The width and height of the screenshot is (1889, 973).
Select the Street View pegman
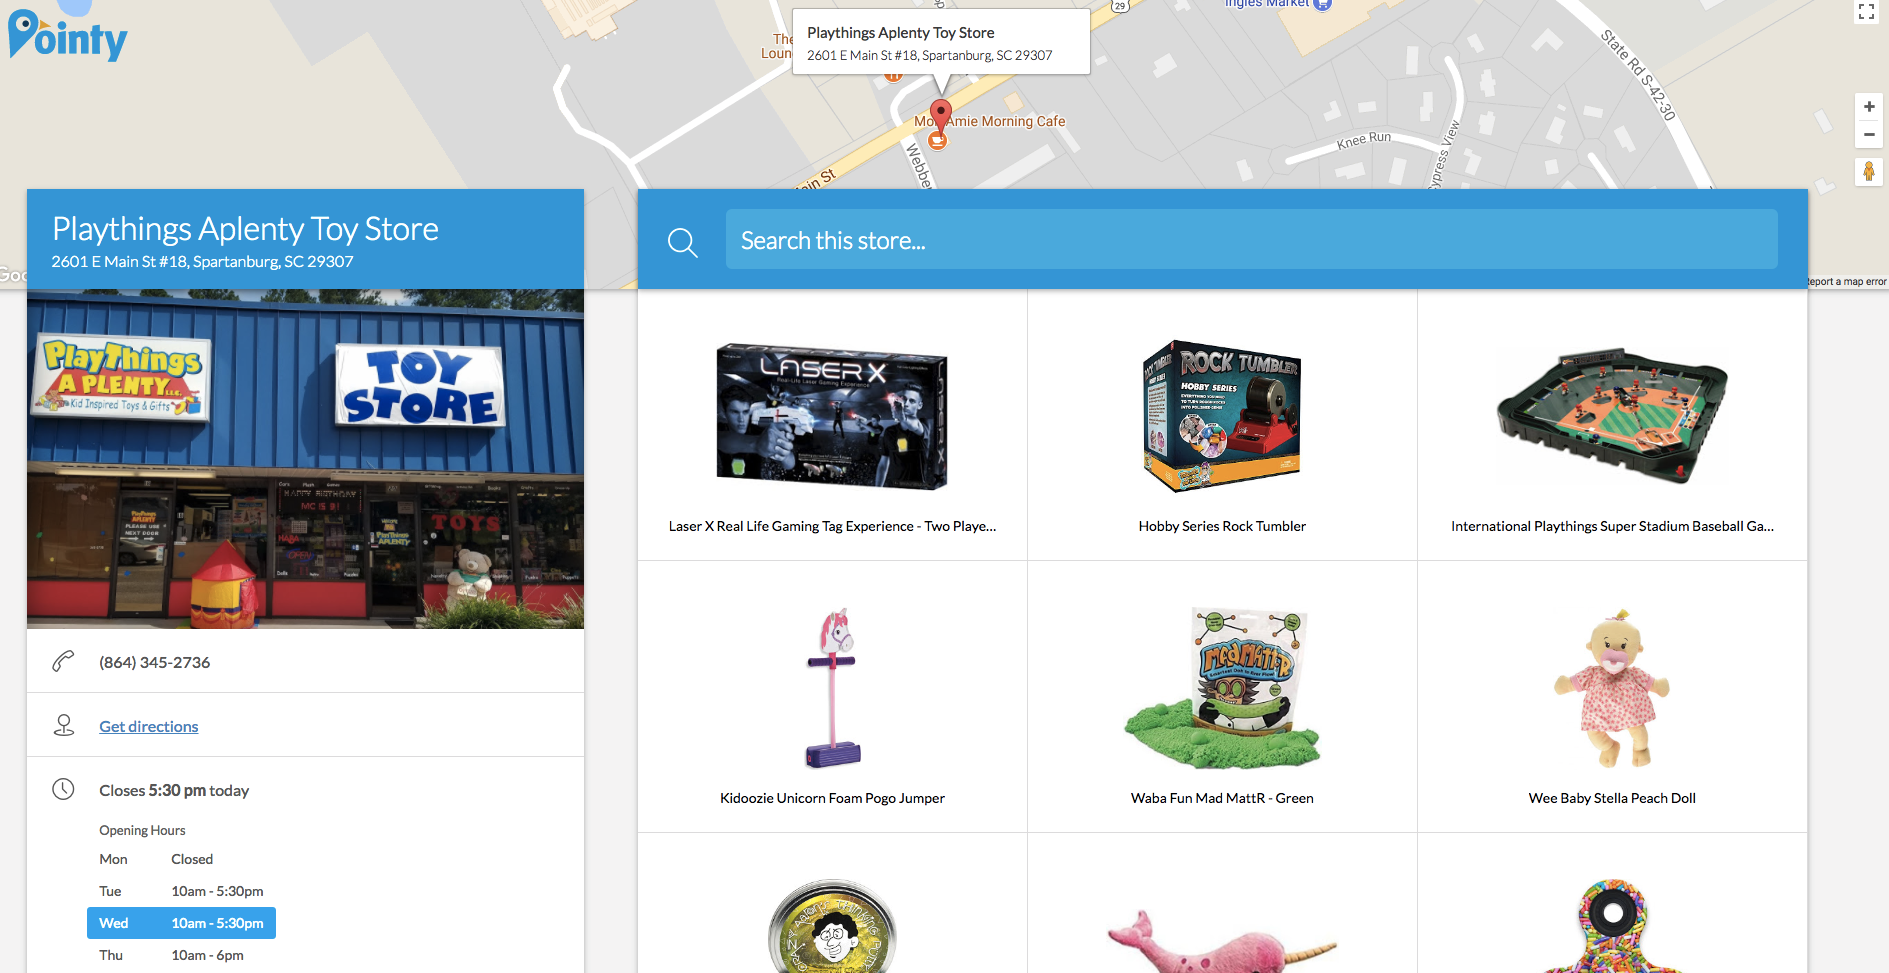point(1869,172)
